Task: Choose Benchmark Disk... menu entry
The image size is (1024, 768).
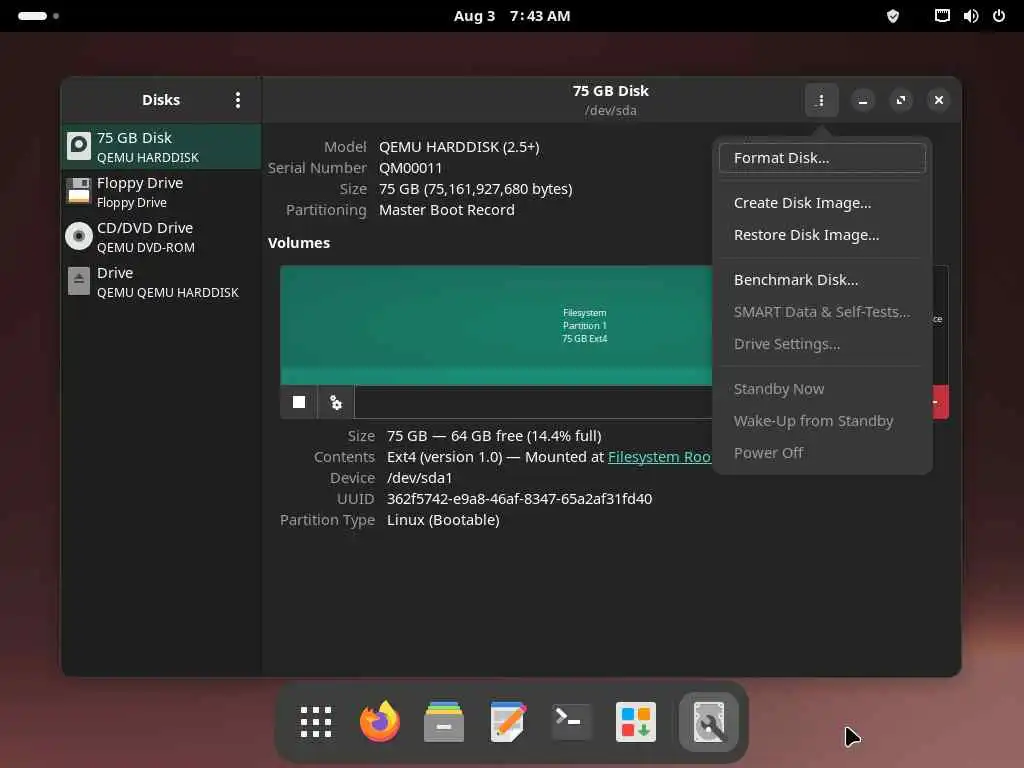Action: 822,280
